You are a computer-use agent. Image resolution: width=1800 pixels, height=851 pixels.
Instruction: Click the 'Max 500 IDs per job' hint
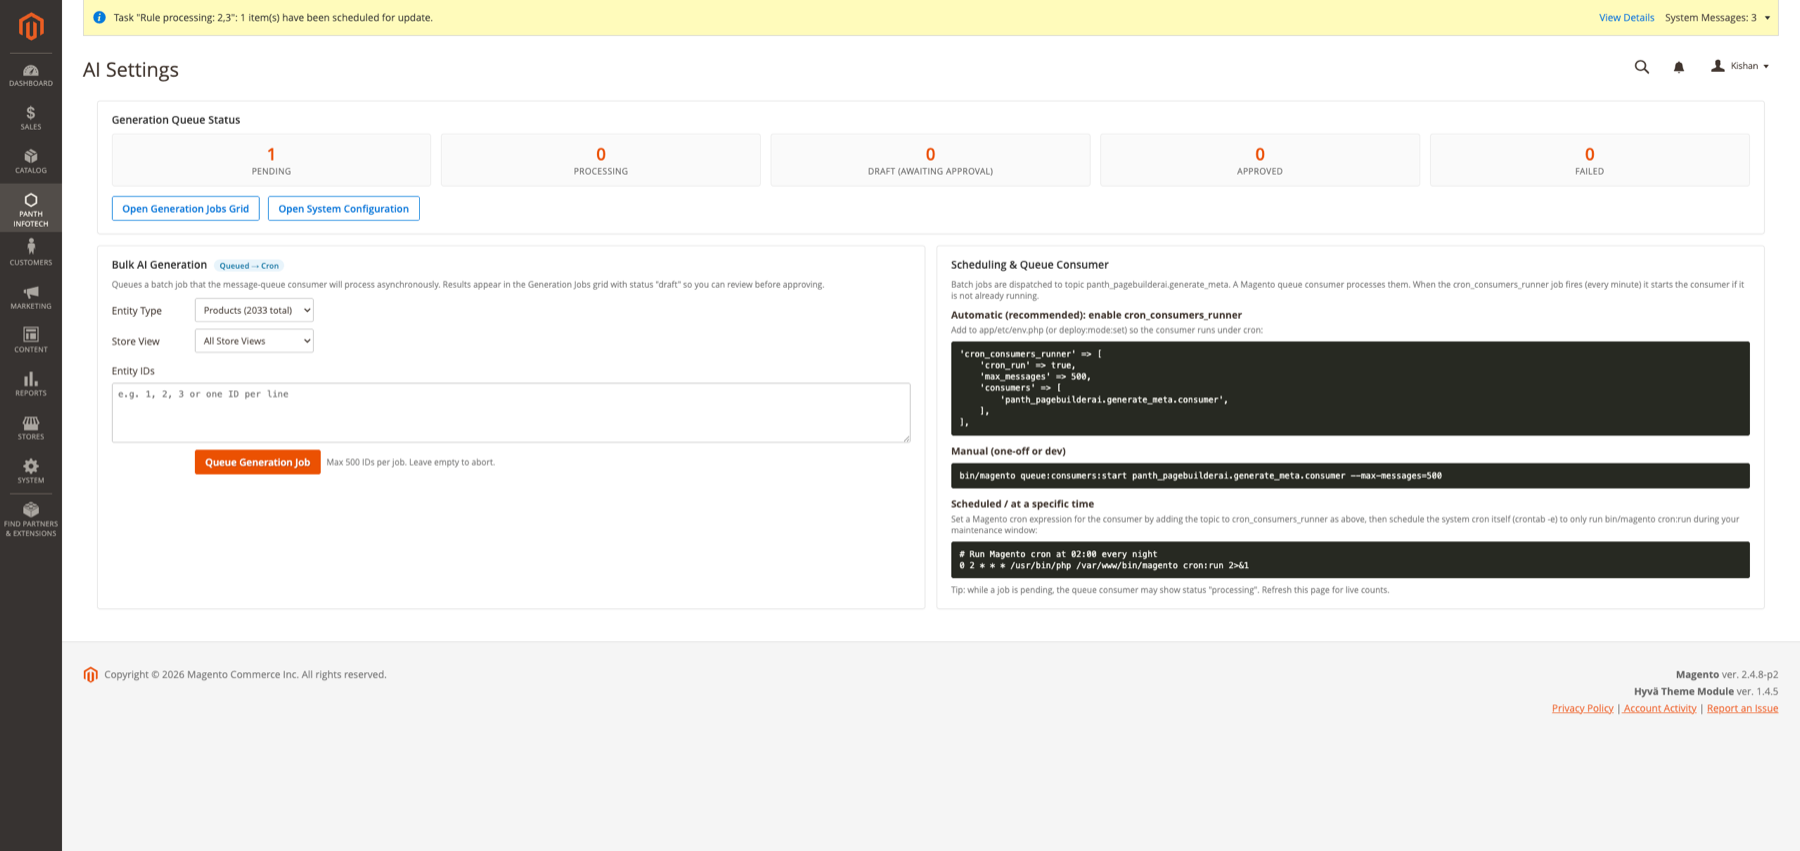coord(411,462)
